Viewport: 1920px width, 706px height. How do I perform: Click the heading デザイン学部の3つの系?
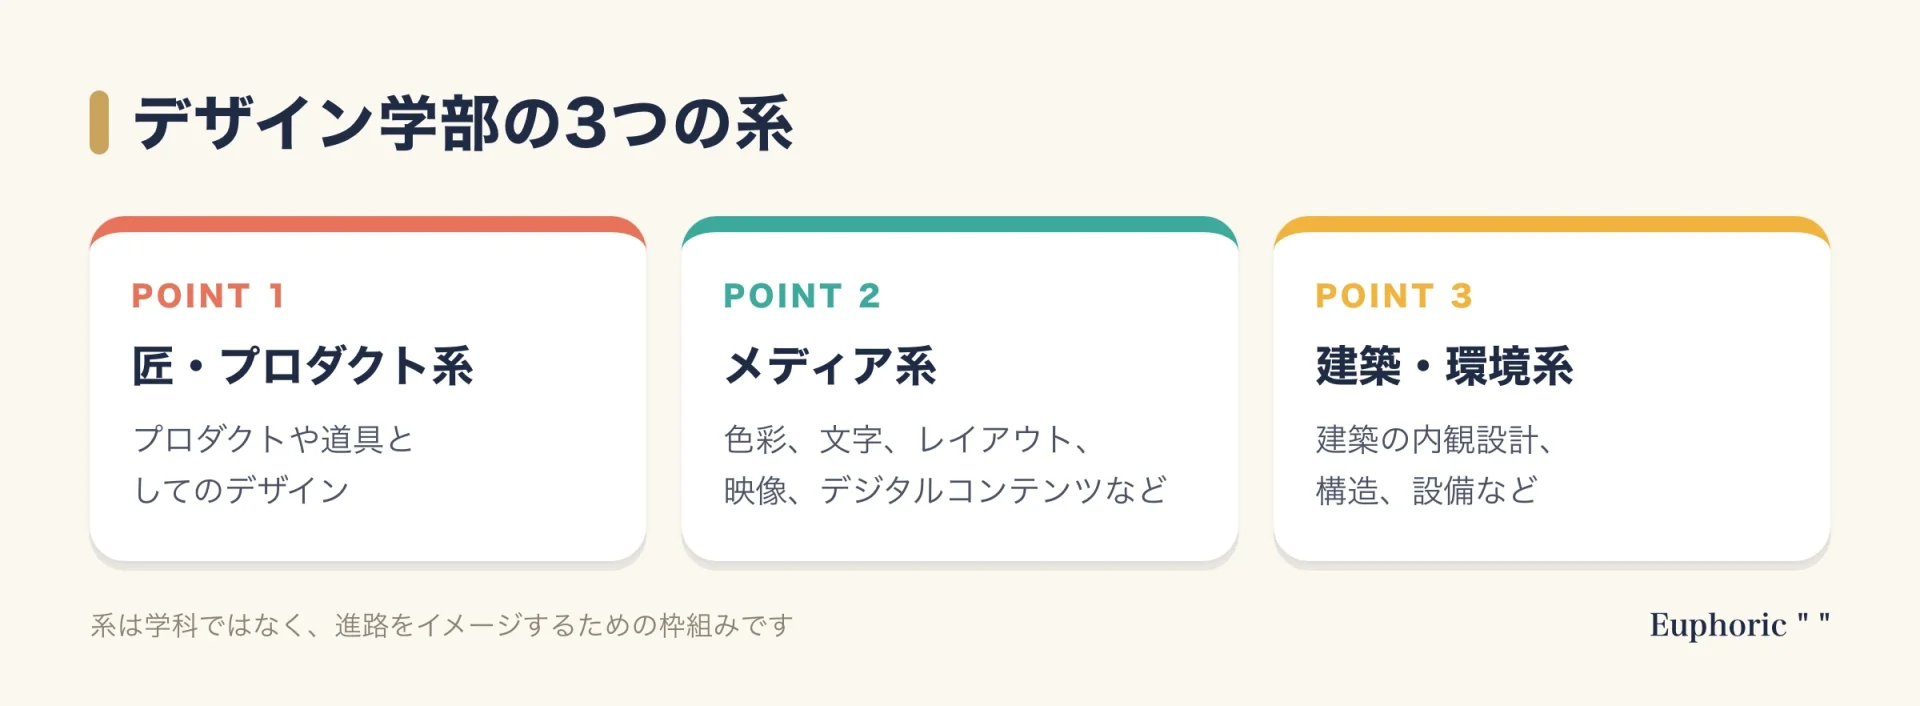(x=463, y=123)
